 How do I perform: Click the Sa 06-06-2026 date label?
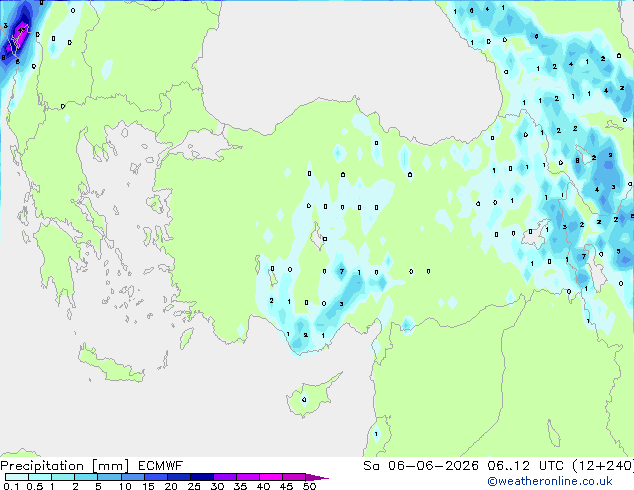click(x=421, y=466)
